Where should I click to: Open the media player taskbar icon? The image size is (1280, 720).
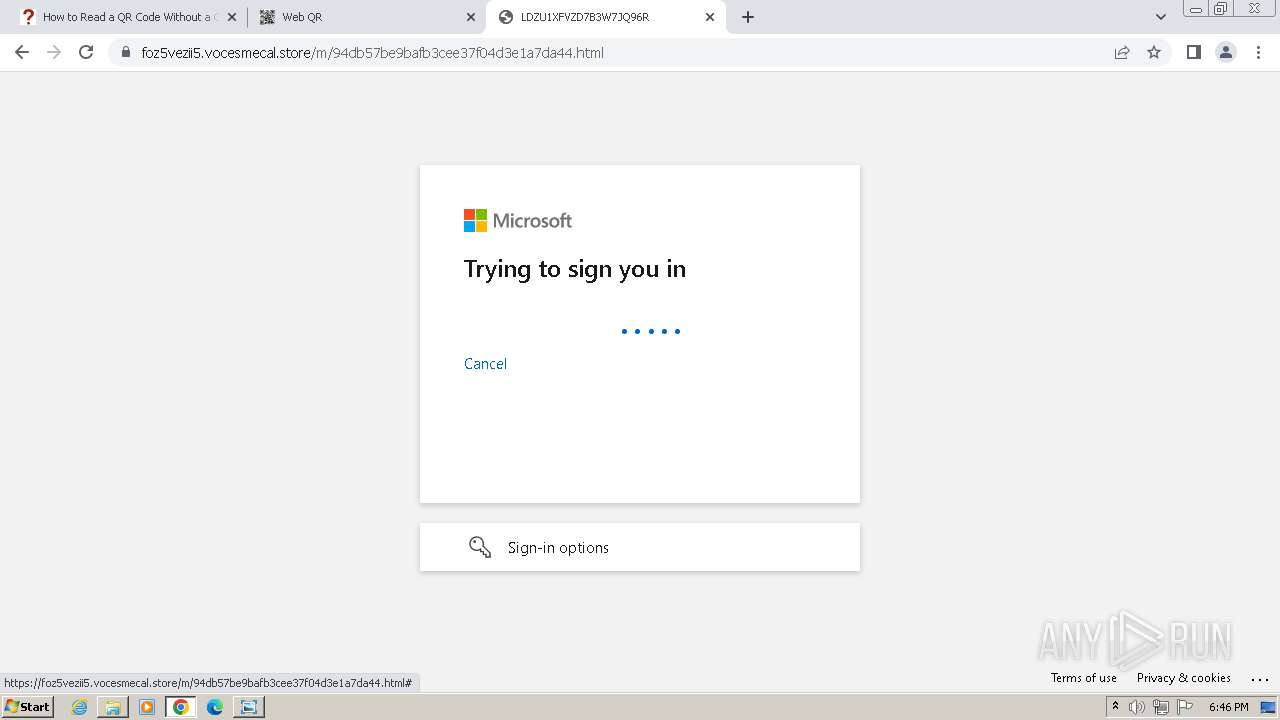point(147,707)
